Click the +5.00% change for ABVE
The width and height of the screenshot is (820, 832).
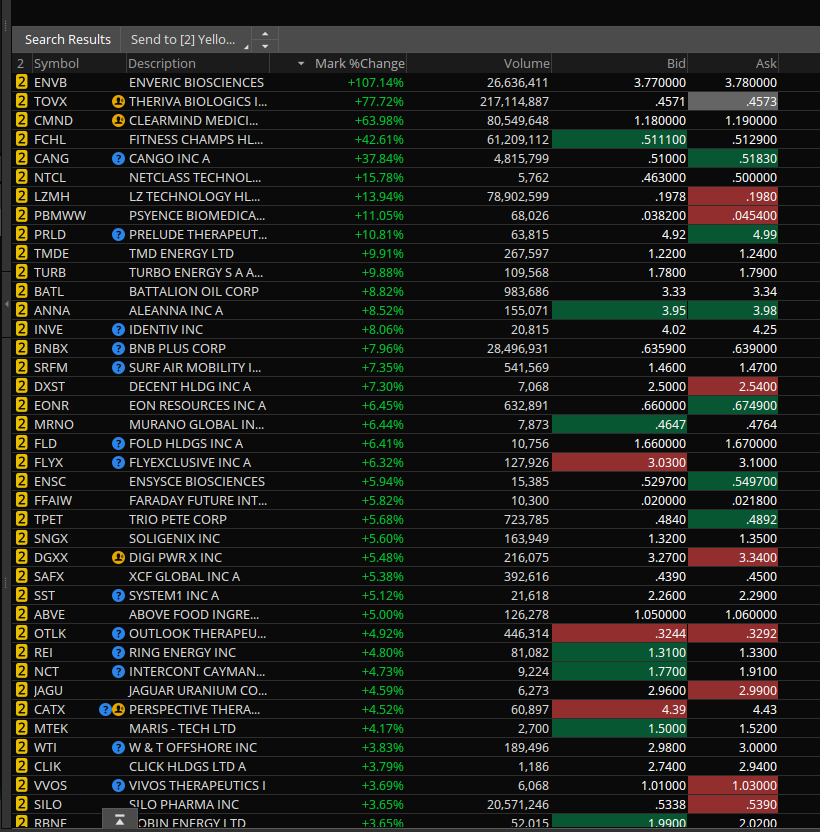(x=382, y=614)
